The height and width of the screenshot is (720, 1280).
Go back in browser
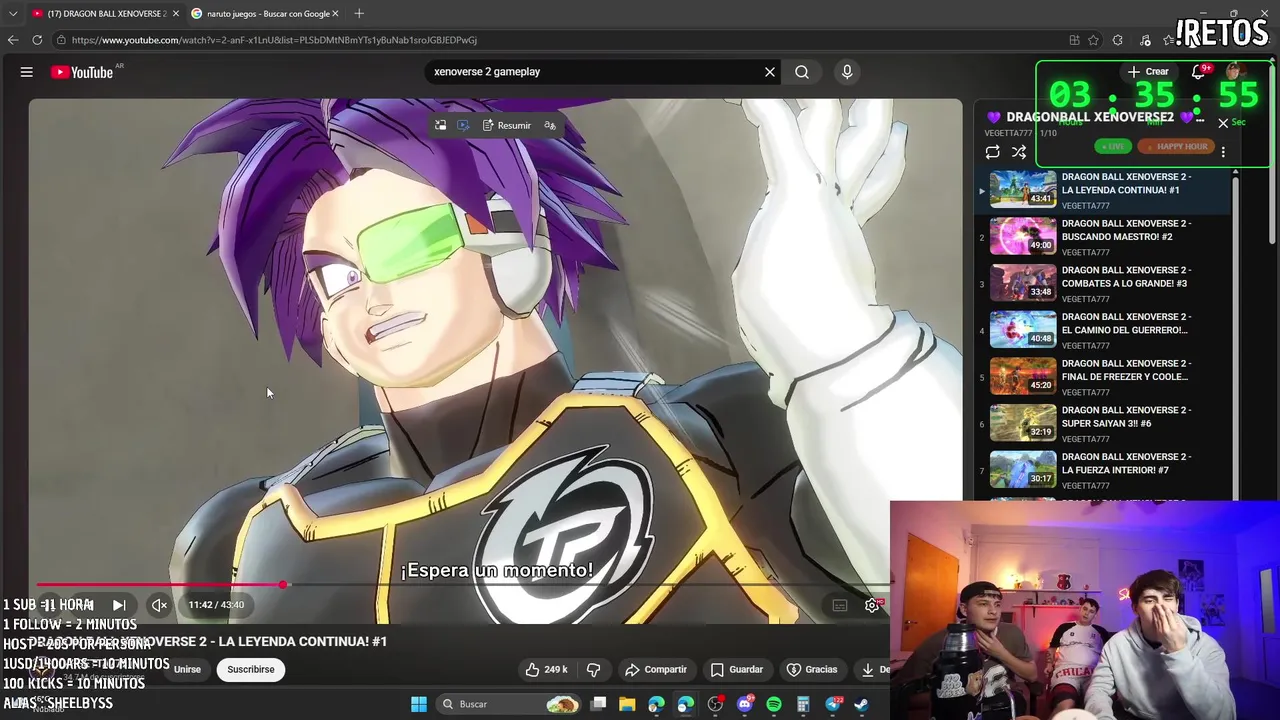pyautogui.click(x=13, y=40)
